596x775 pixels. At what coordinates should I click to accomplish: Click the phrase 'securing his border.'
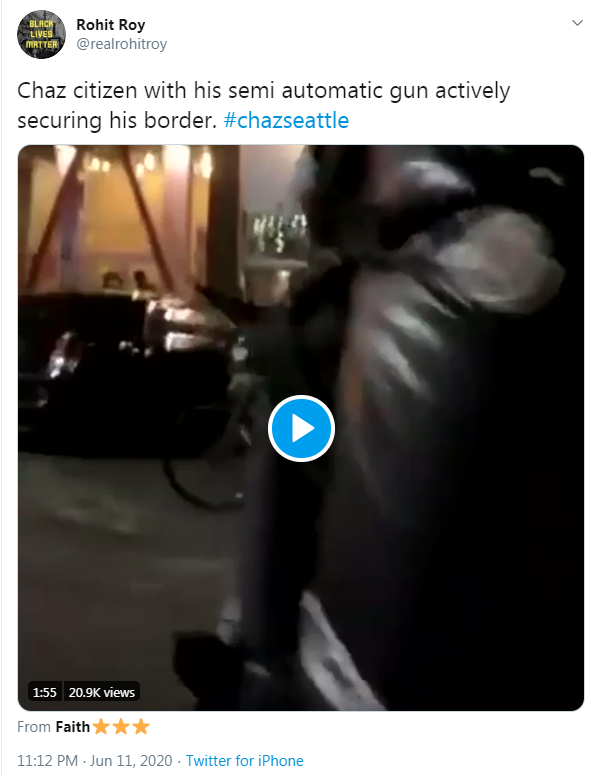coord(117,121)
